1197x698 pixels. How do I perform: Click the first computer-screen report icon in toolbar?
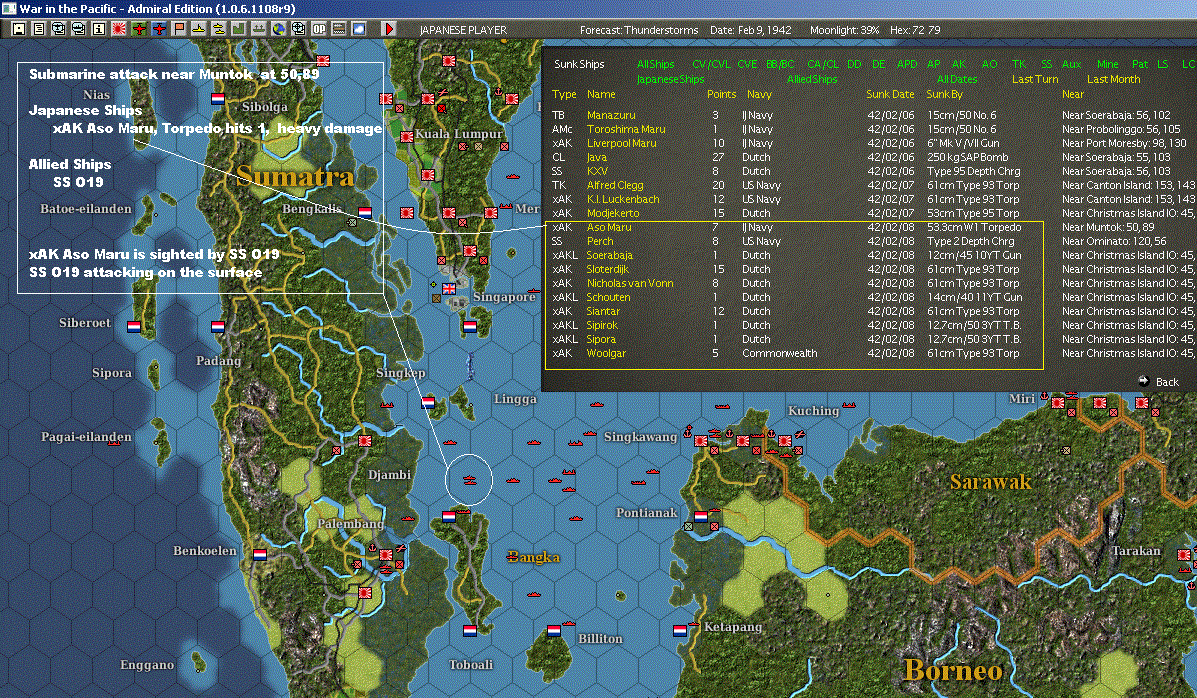pos(59,29)
